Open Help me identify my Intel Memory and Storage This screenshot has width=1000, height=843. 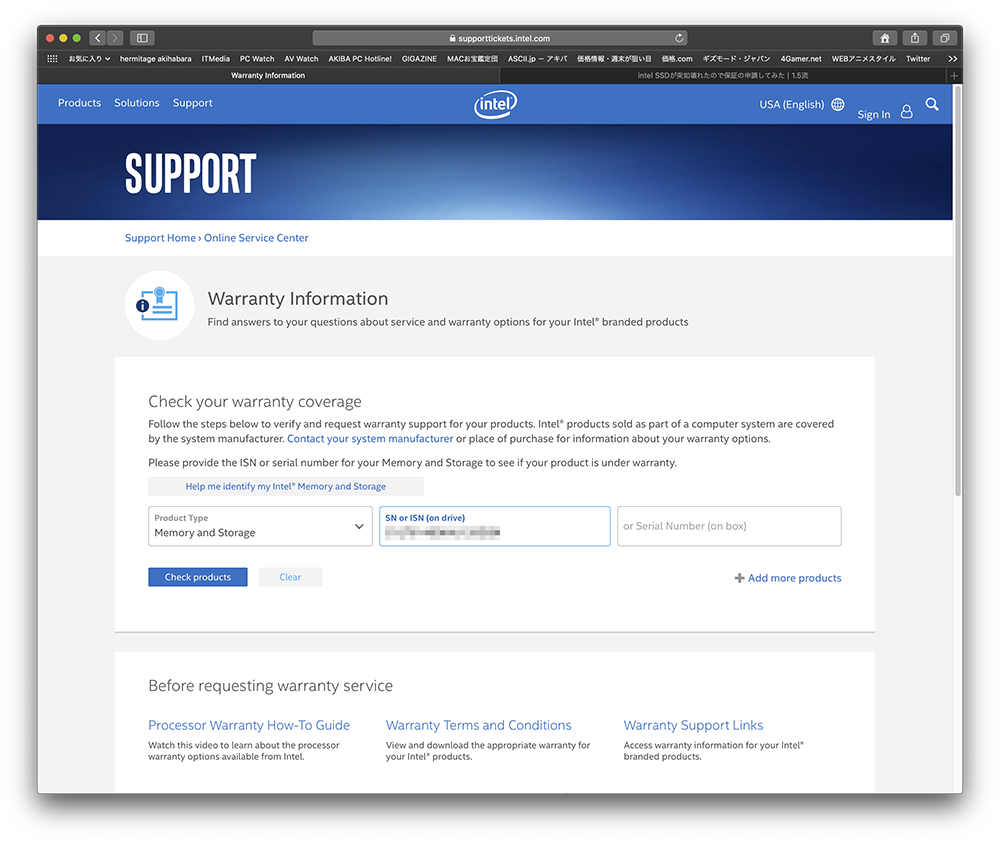pyautogui.click(x=286, y=486)
